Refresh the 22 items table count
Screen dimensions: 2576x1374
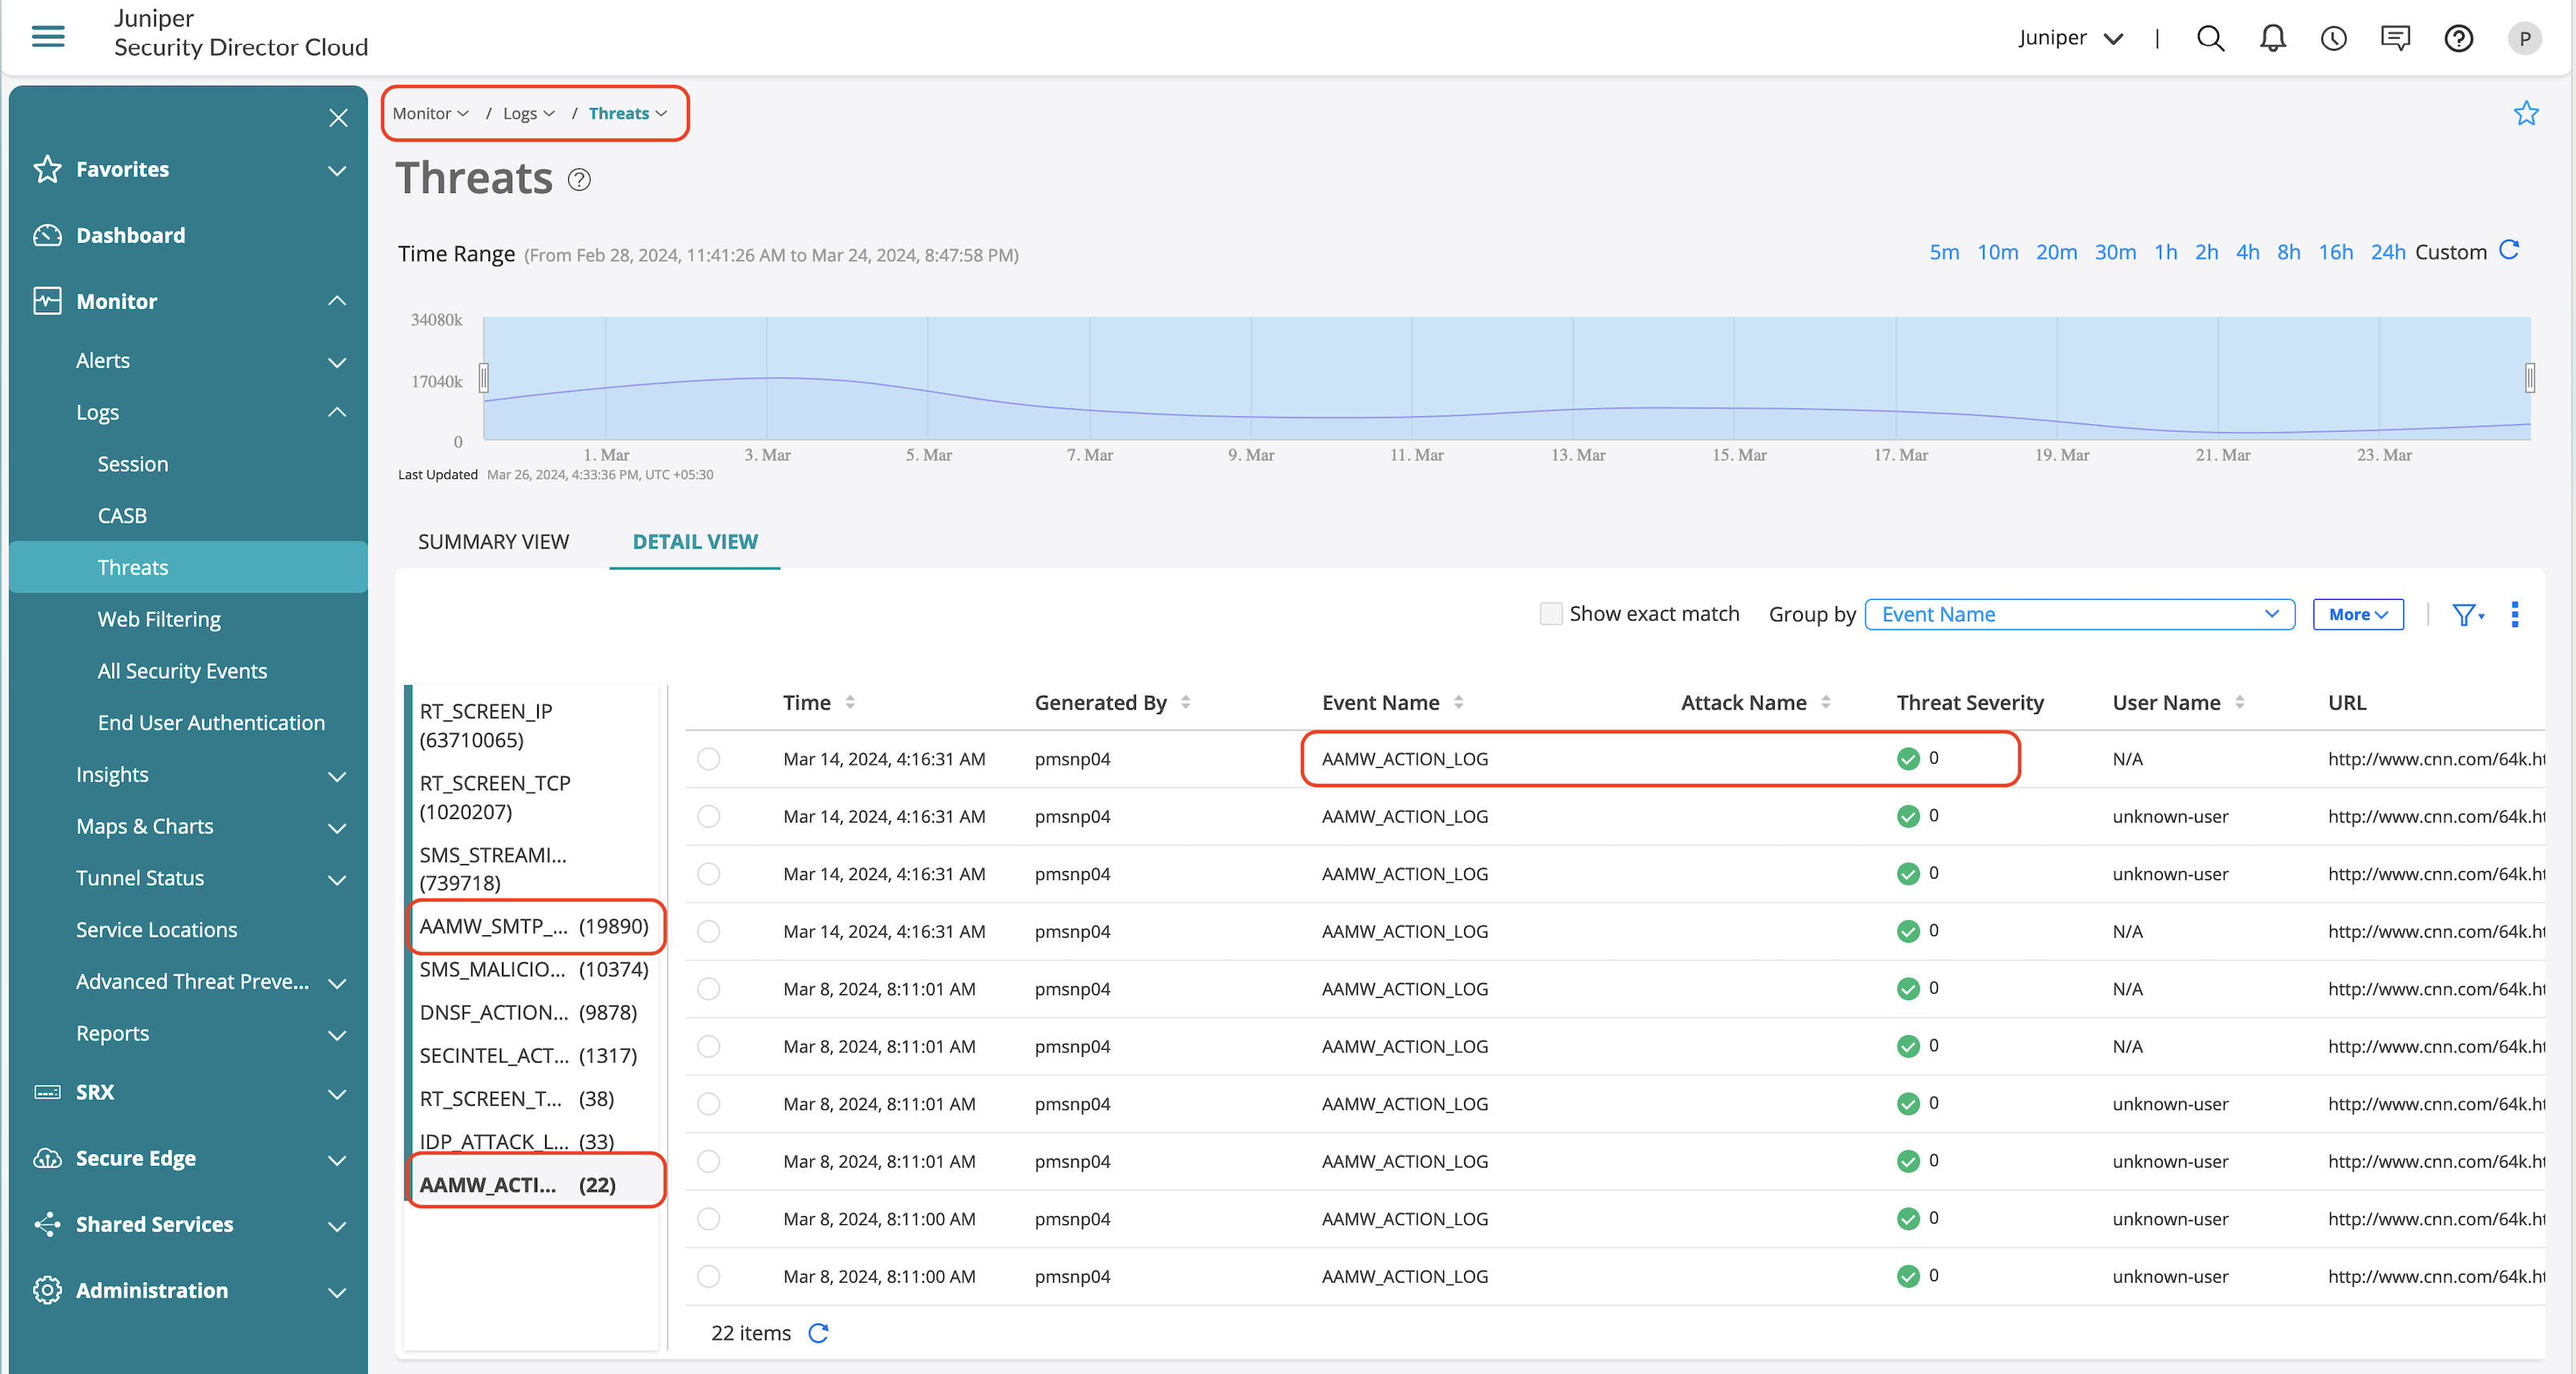coord(818,1333)
